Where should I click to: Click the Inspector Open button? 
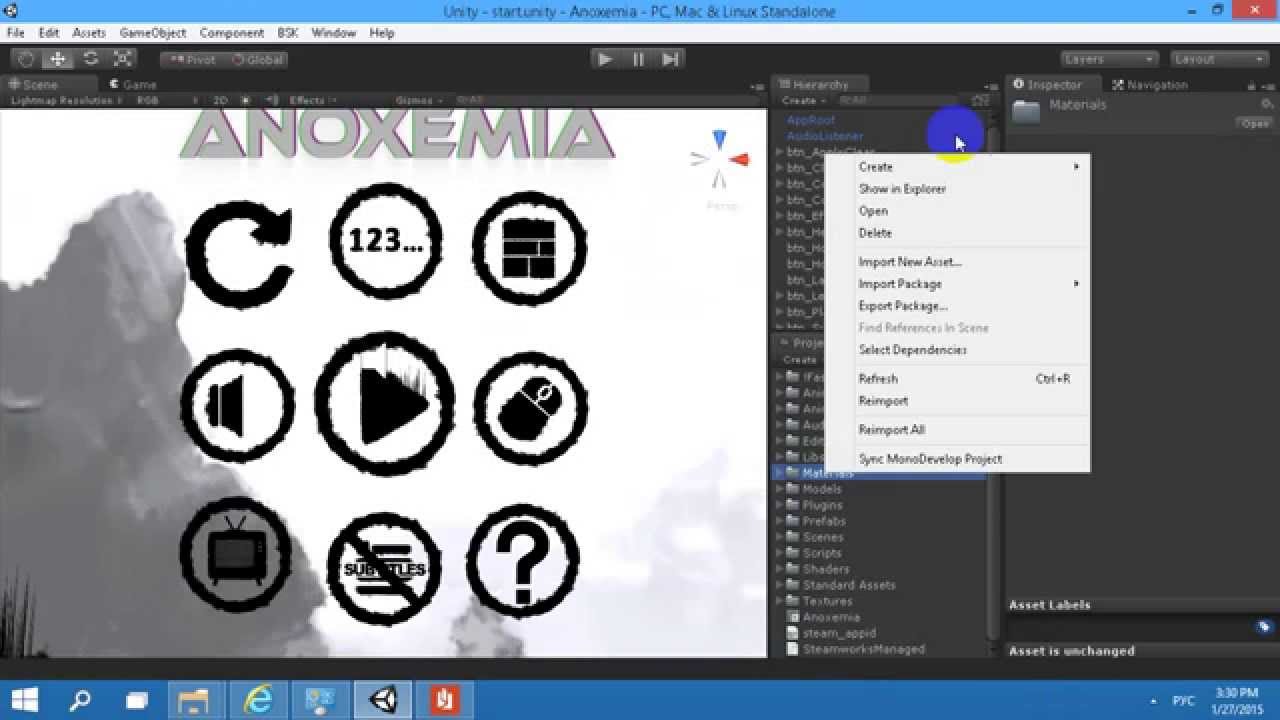click(1254, 124)
